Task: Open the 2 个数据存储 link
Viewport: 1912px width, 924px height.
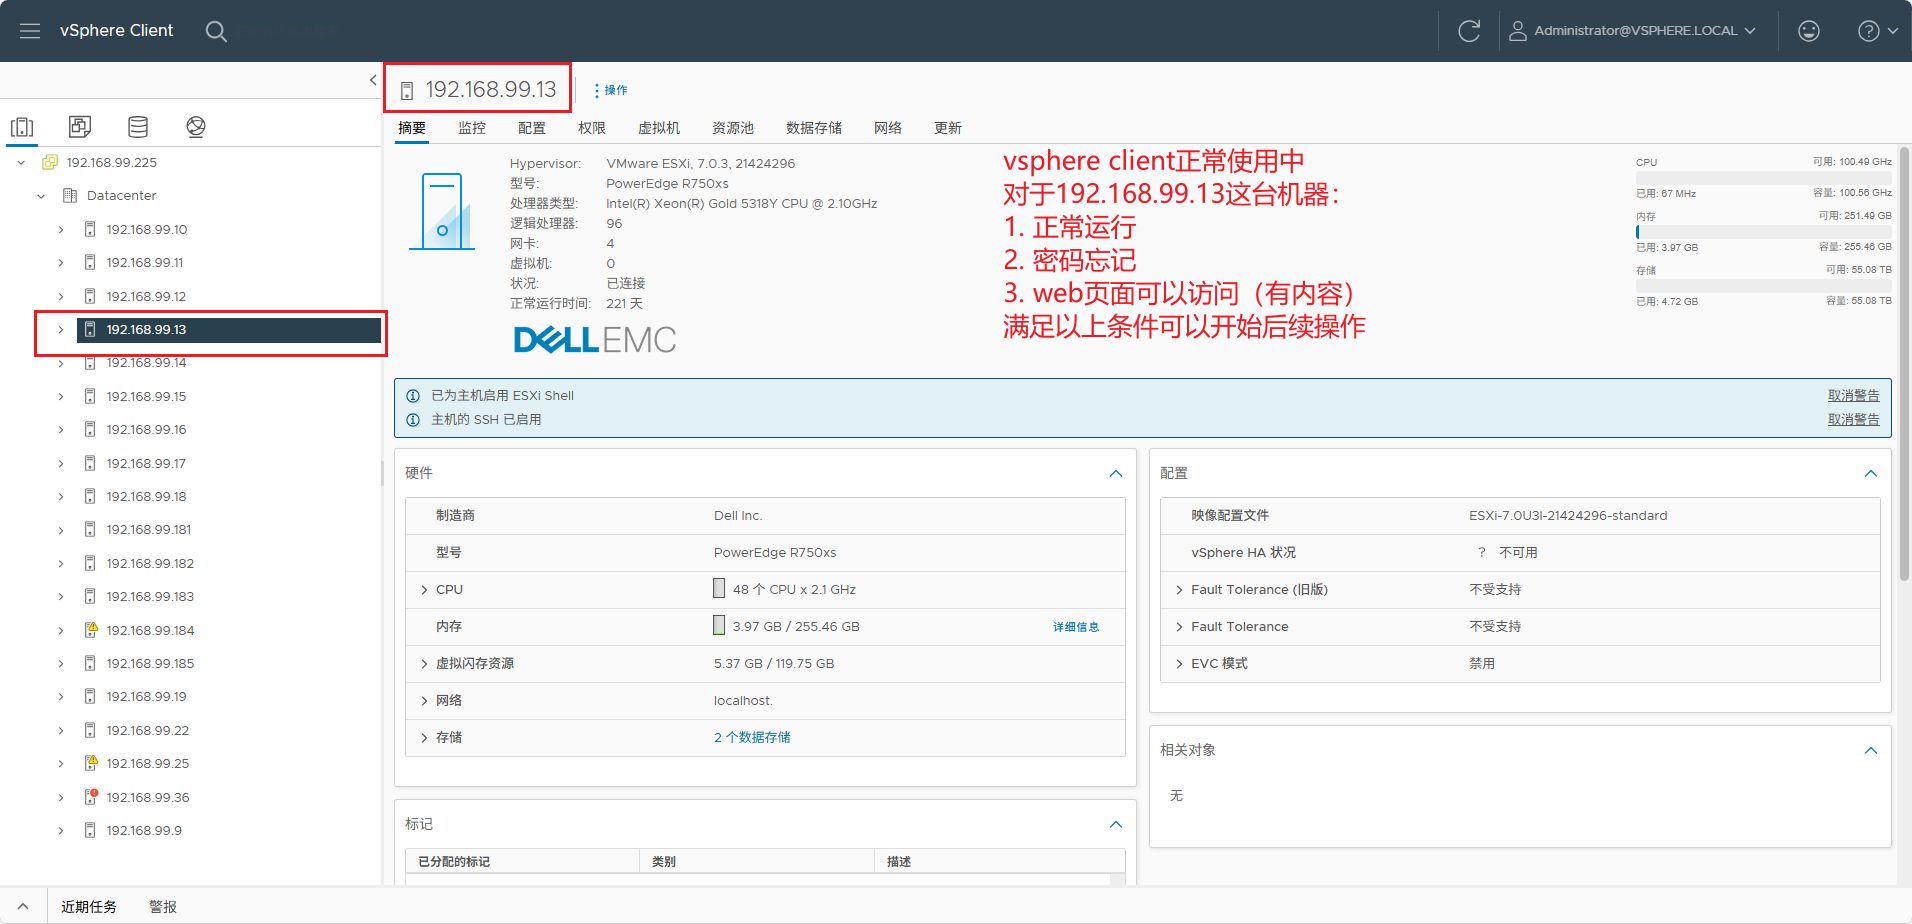Action: click(x=752, y=738)
